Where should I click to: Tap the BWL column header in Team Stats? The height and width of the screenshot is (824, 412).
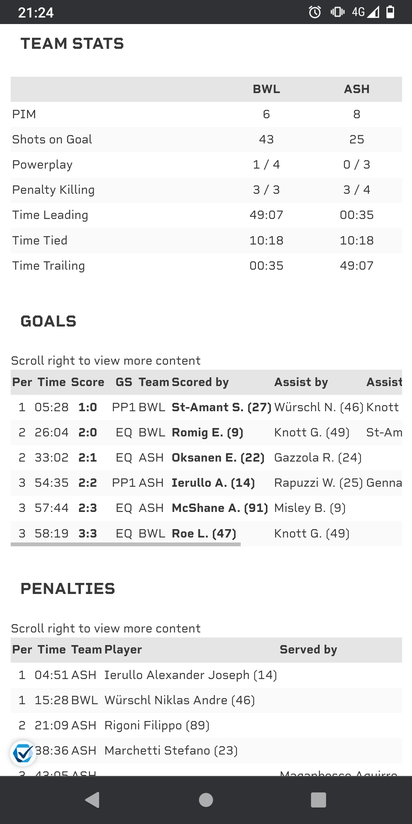click(266, 89)
